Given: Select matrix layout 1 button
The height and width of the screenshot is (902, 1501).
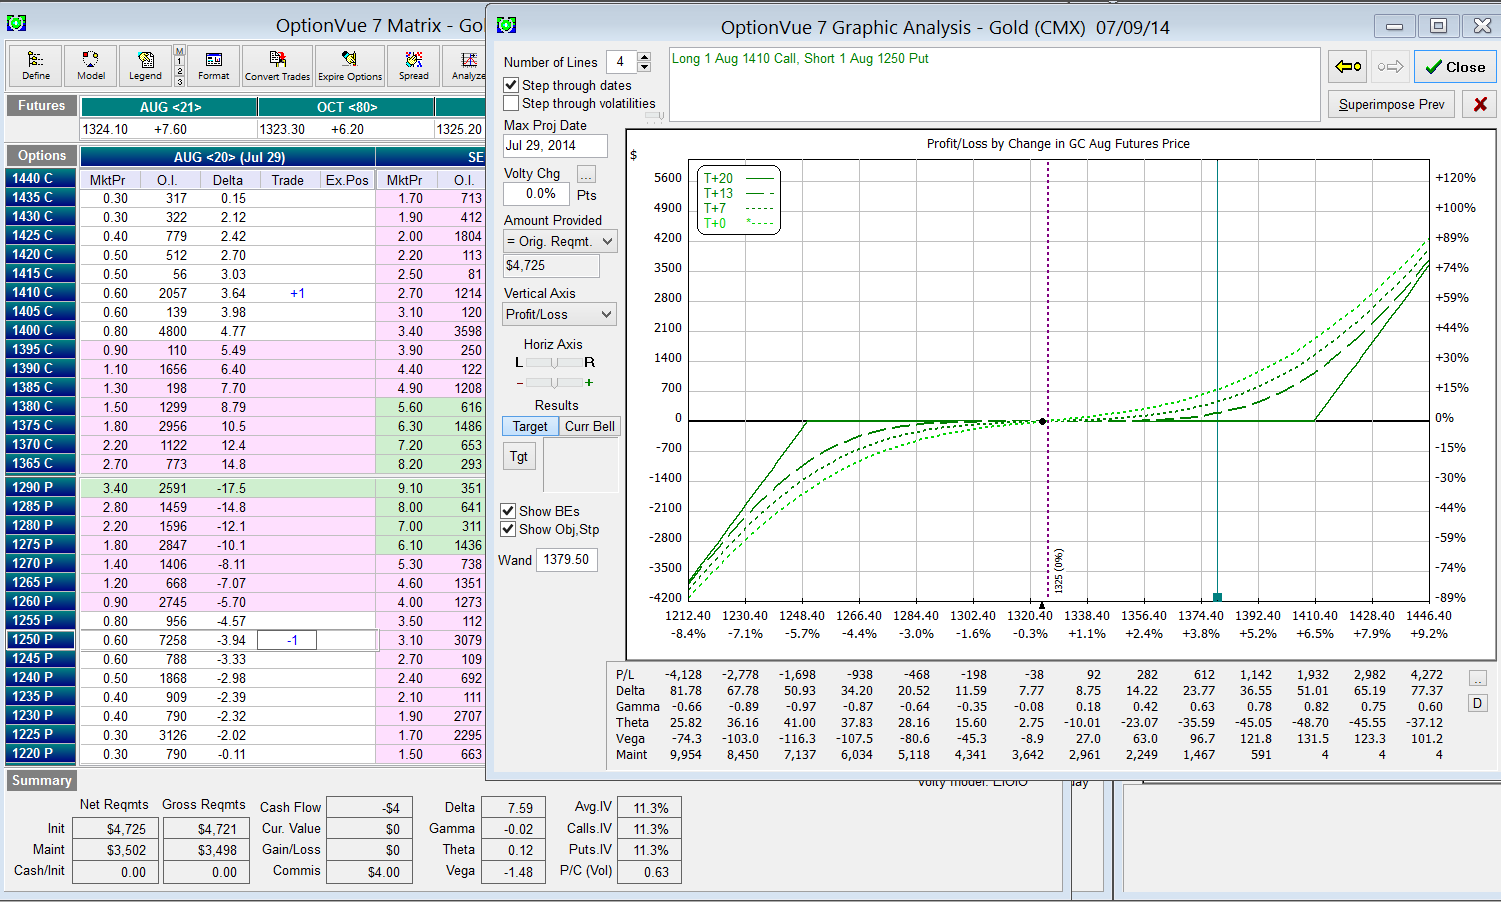Looking at the screenshot, I should pyautogui.click(x=179, y=61).
